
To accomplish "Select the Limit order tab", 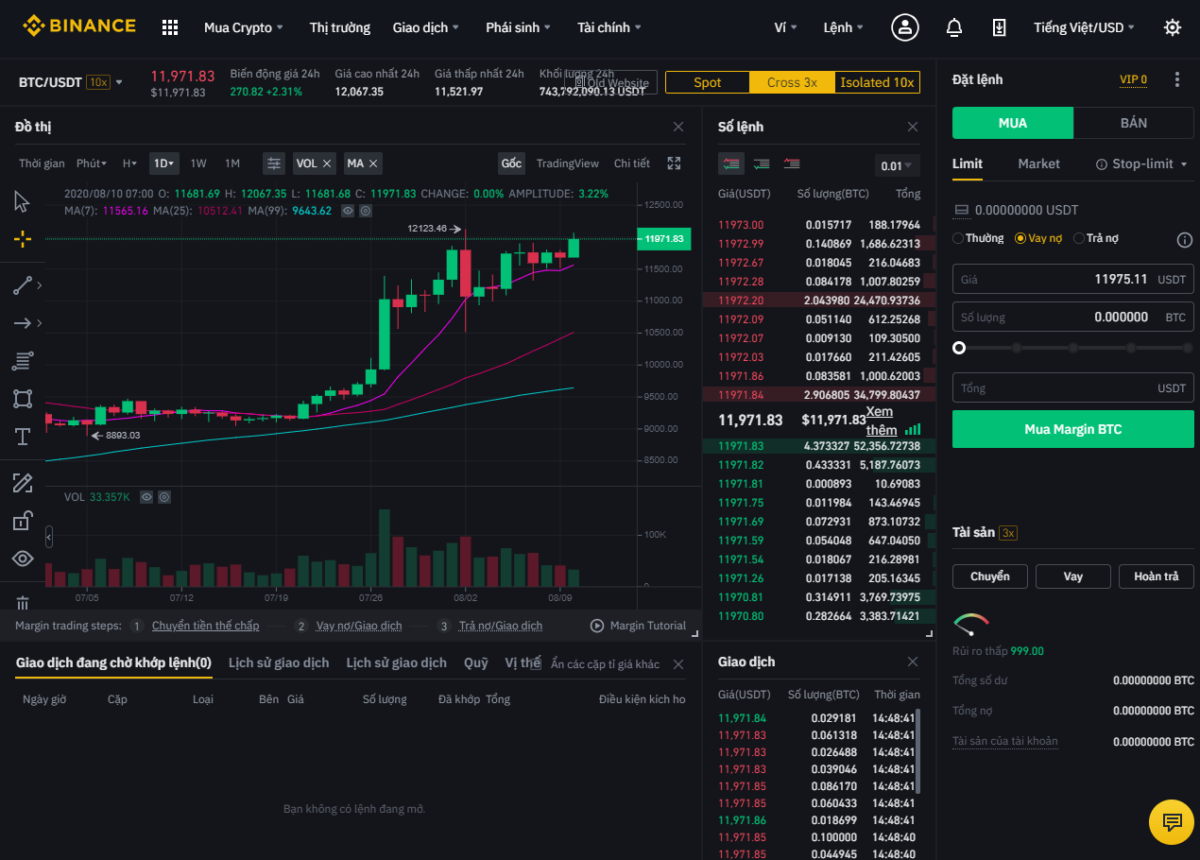I will pos(967,164).
